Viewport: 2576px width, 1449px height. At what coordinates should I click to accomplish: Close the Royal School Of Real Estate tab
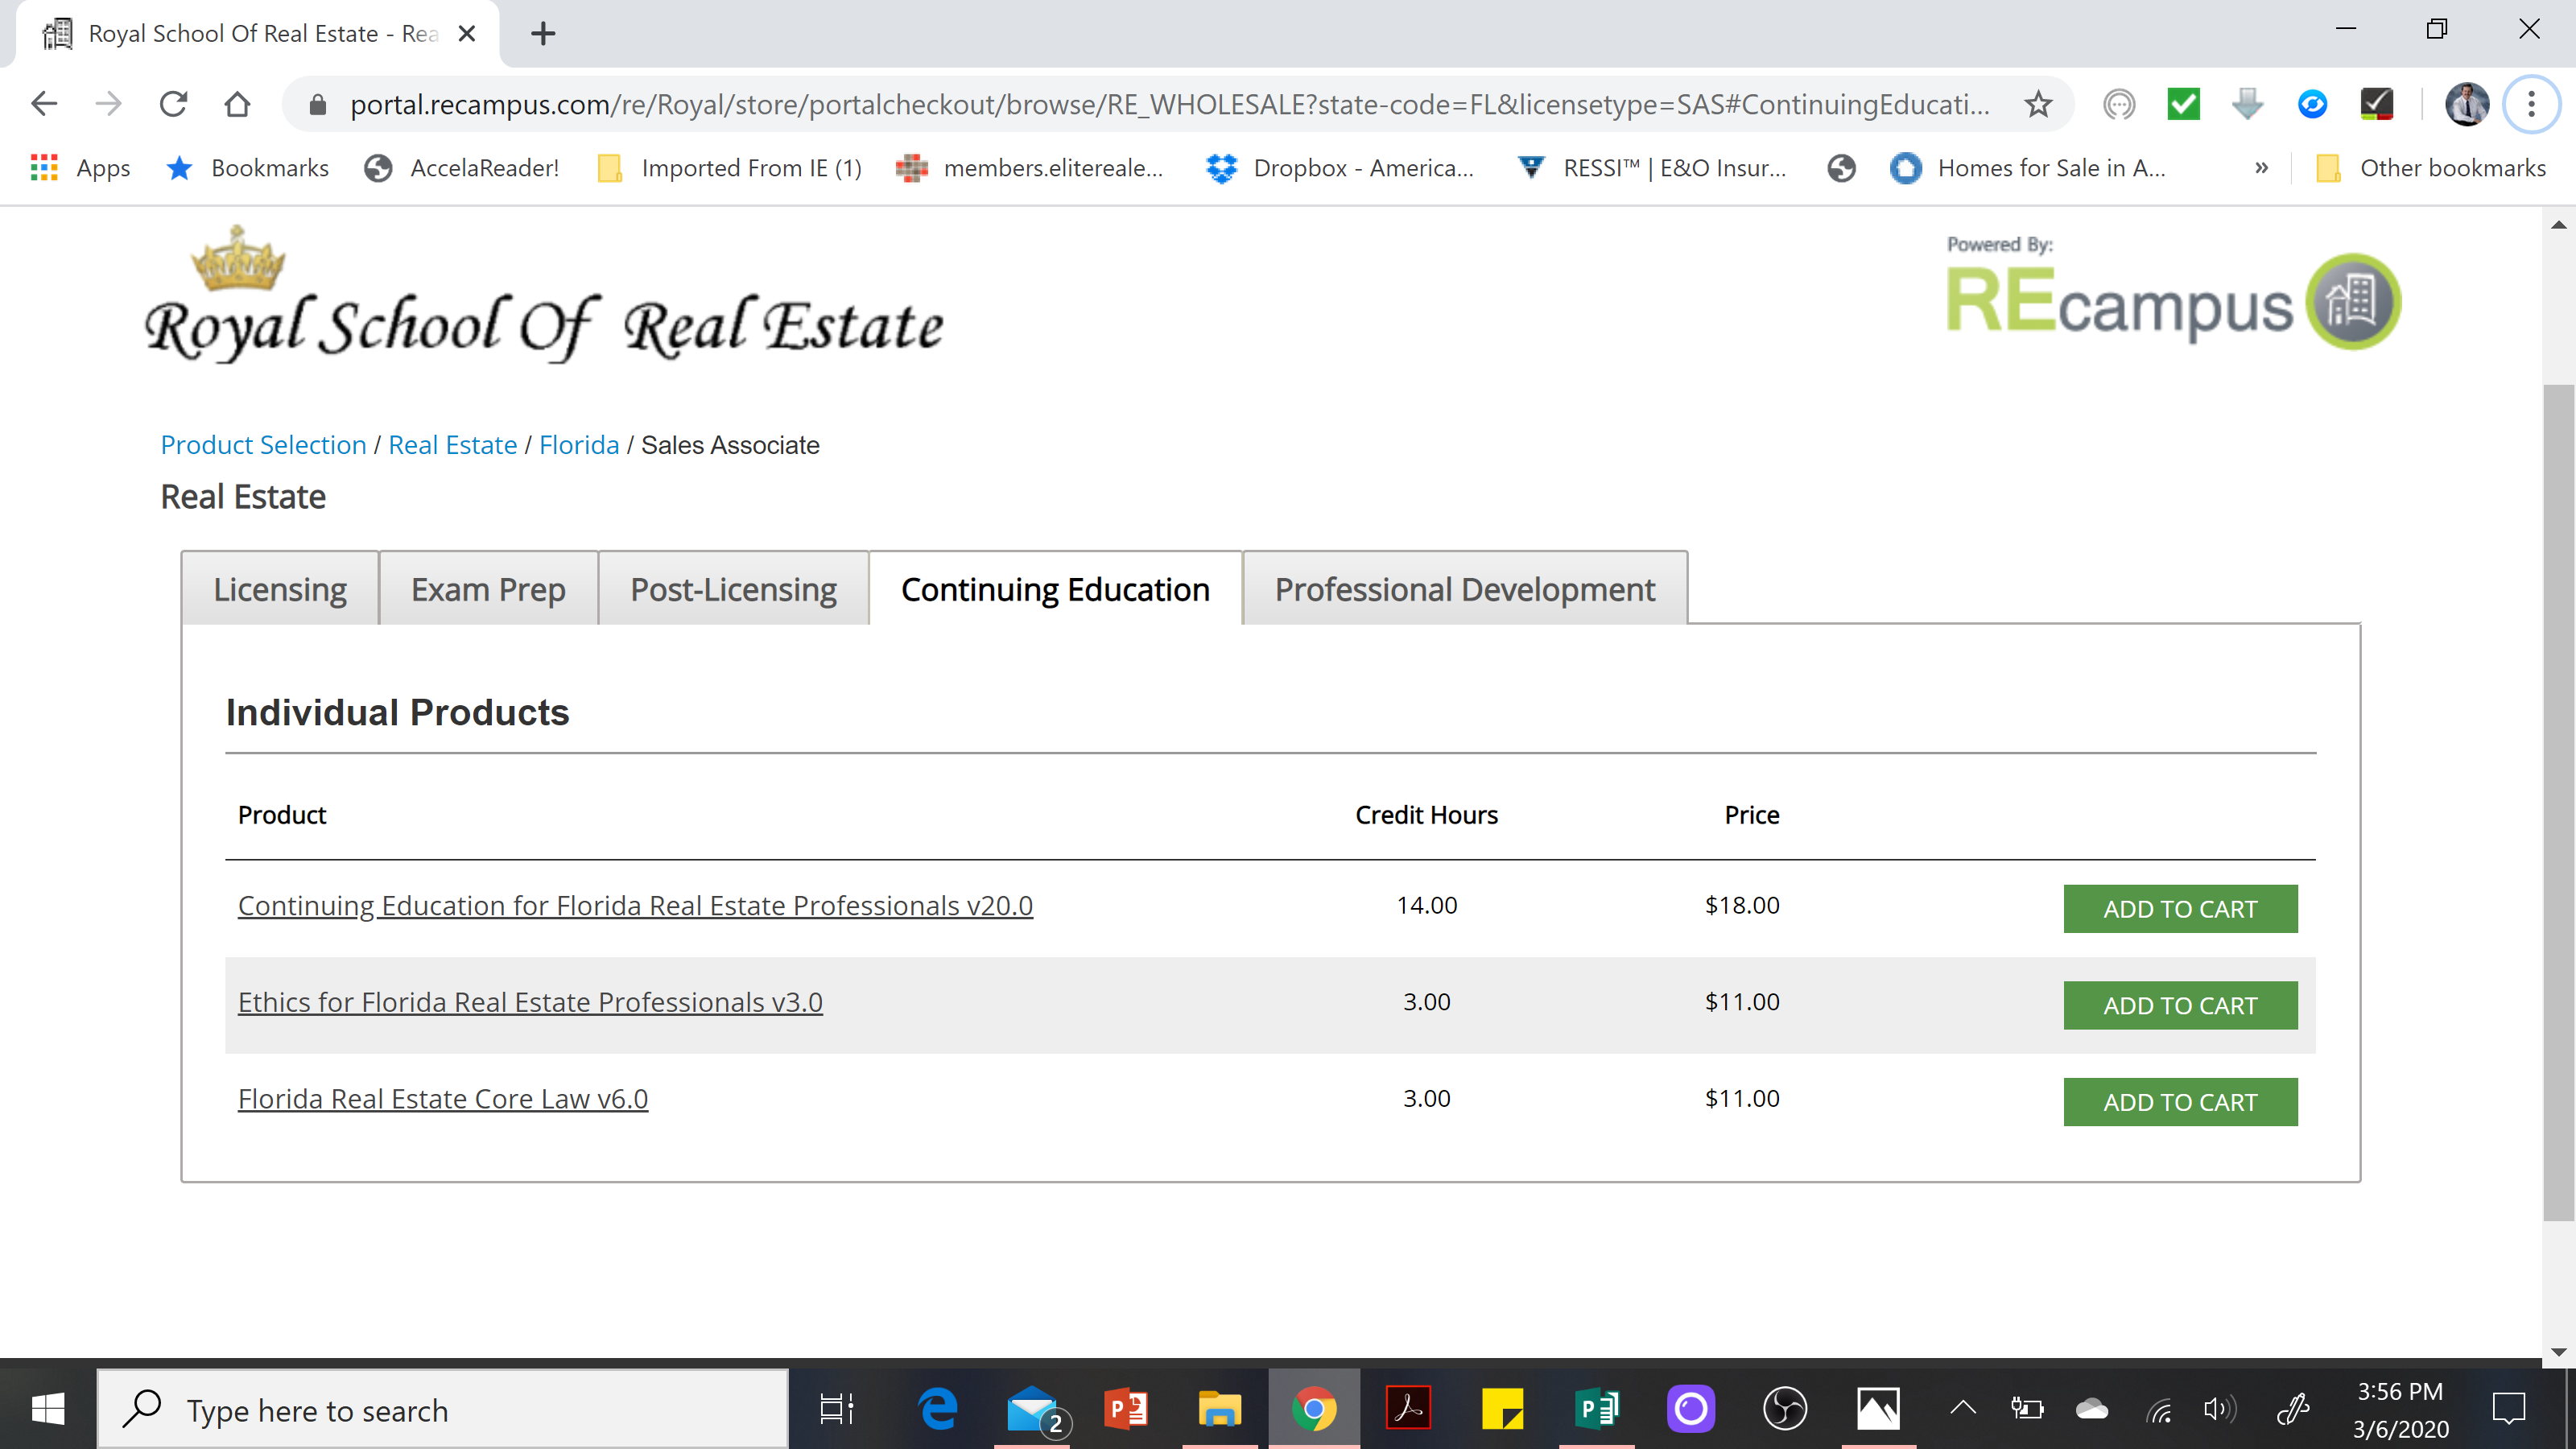[466, 34]
